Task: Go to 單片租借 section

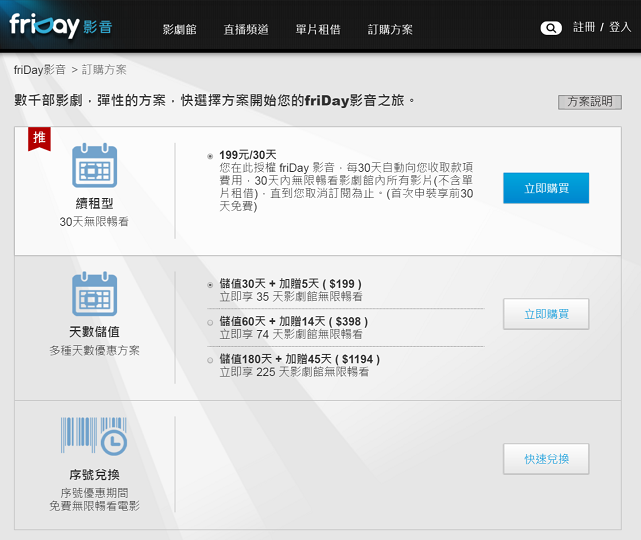Action: click(318, 29)
